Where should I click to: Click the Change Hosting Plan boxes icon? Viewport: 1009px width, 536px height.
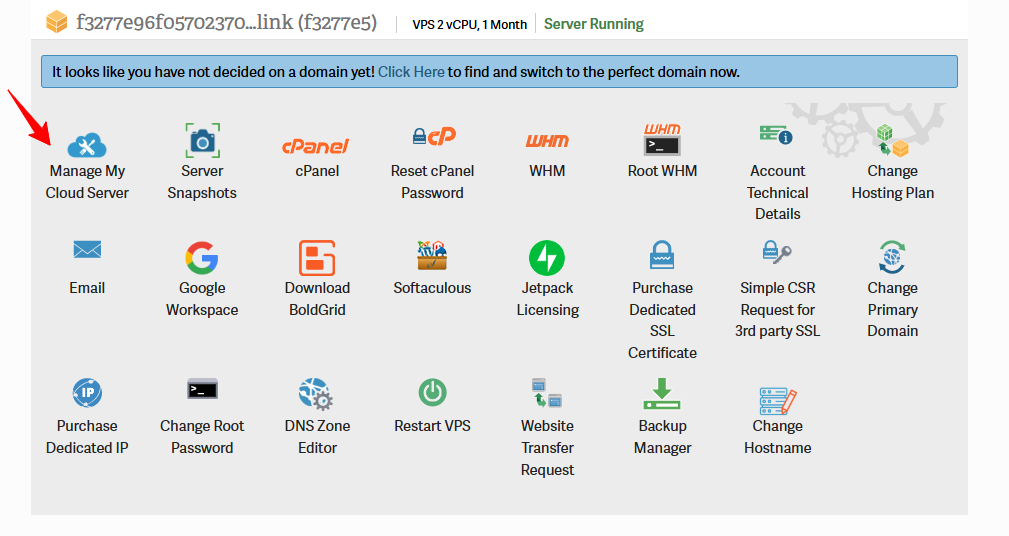(x=892, y=140)
